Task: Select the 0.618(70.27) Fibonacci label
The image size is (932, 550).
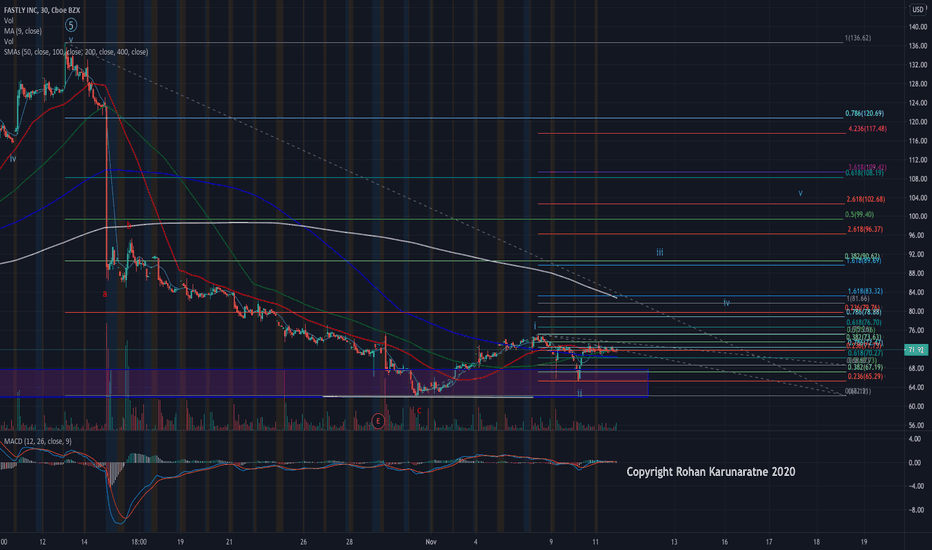Action: click(x=865, y=353)
